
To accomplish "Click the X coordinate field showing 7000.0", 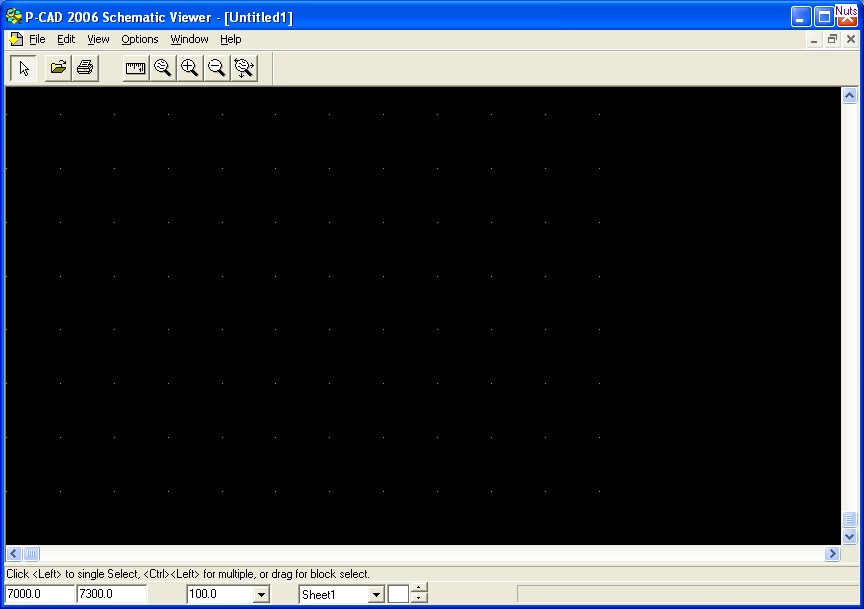I will pos(38,594).
